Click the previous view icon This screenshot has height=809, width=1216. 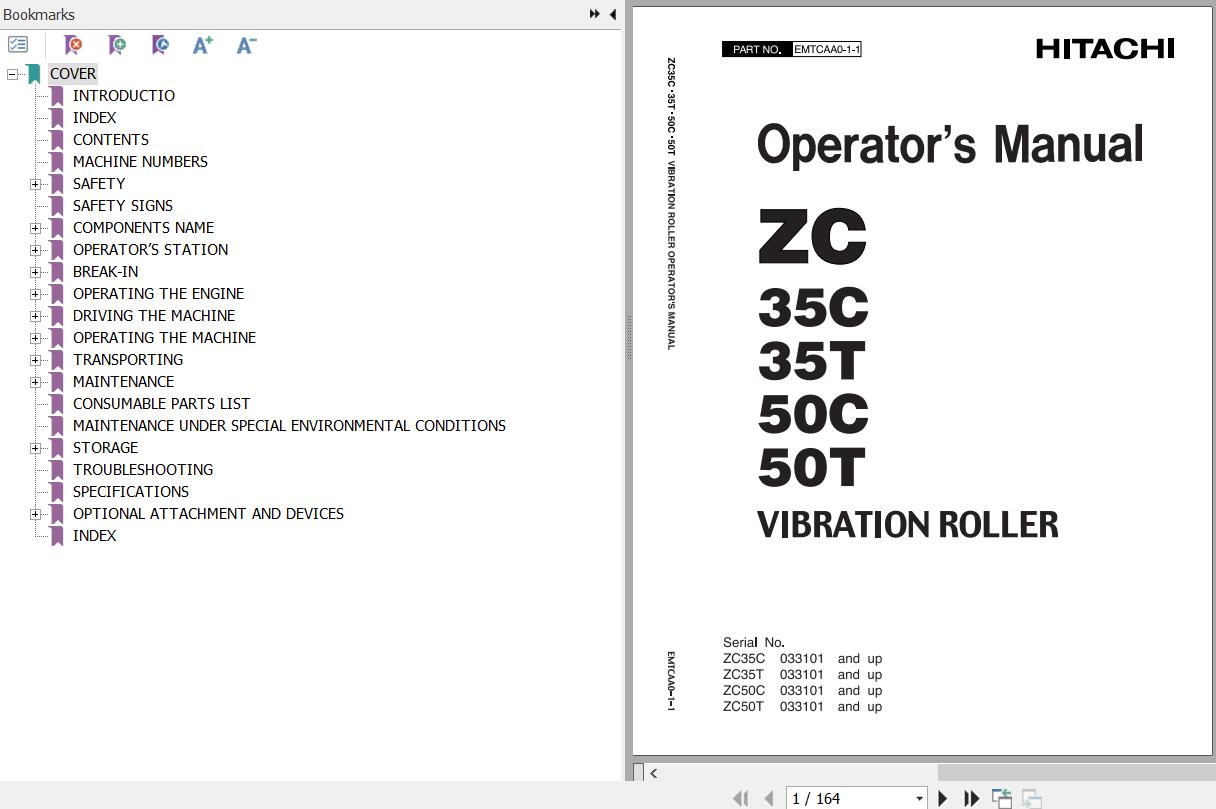pyautogui.click(x=1001, y=798)
